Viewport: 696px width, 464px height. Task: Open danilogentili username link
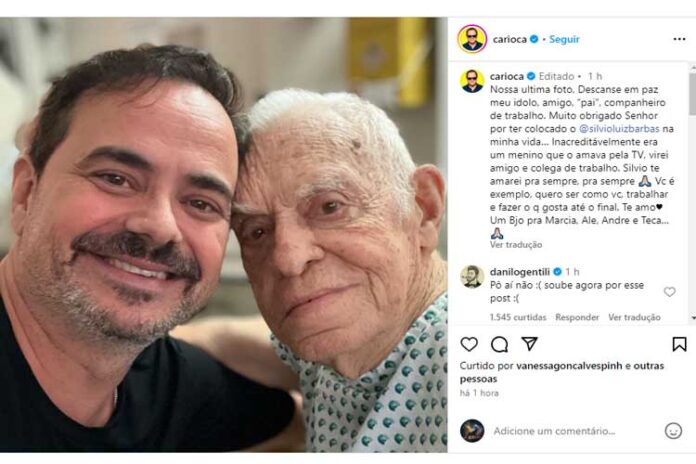[519, 271]
